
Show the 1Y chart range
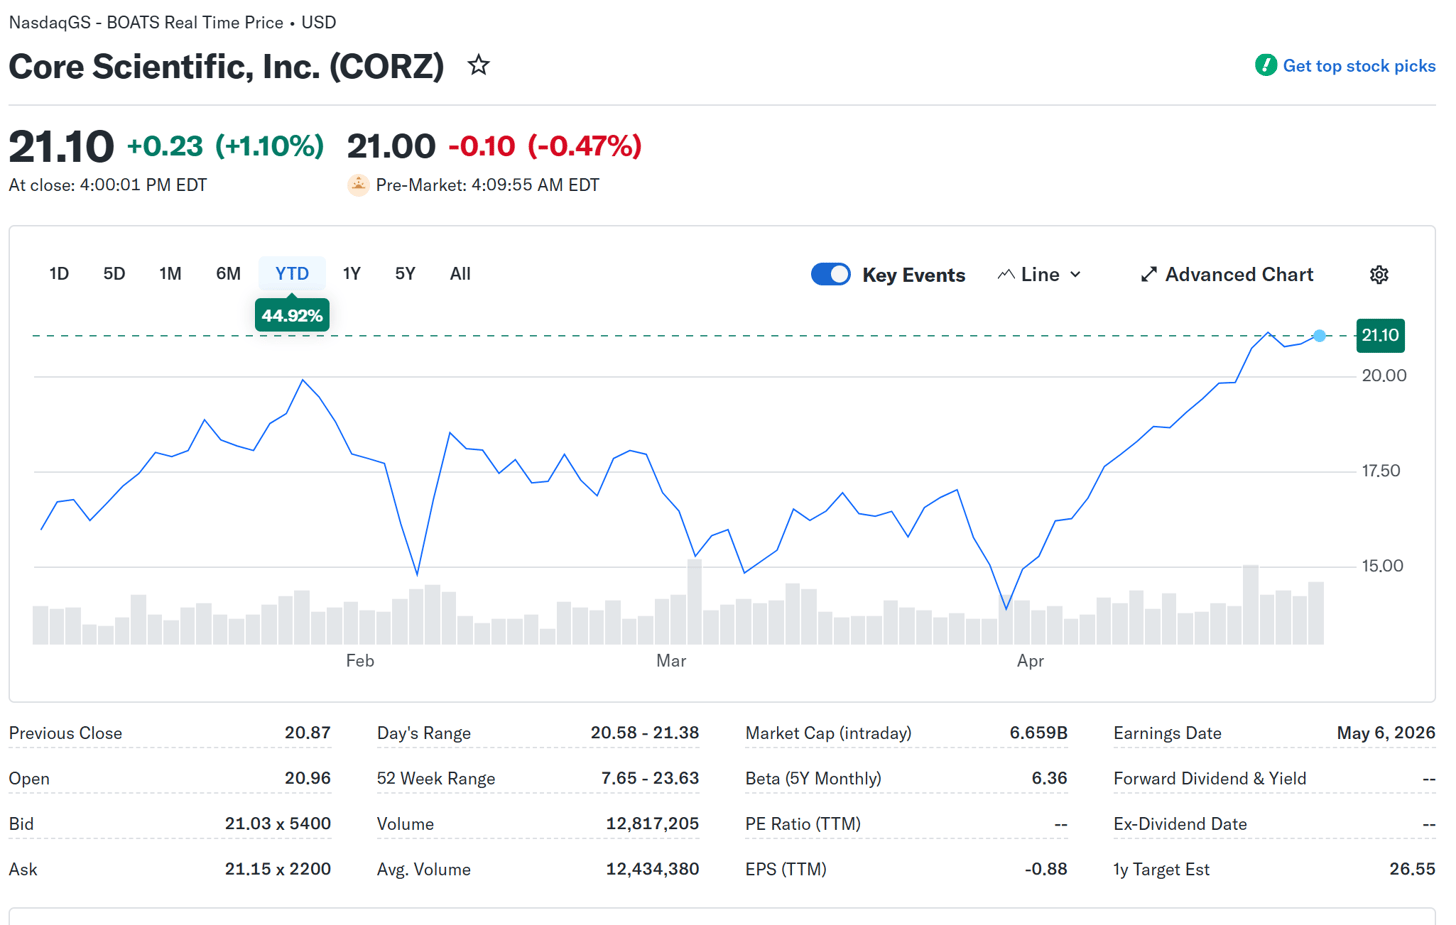pos(351,274)
